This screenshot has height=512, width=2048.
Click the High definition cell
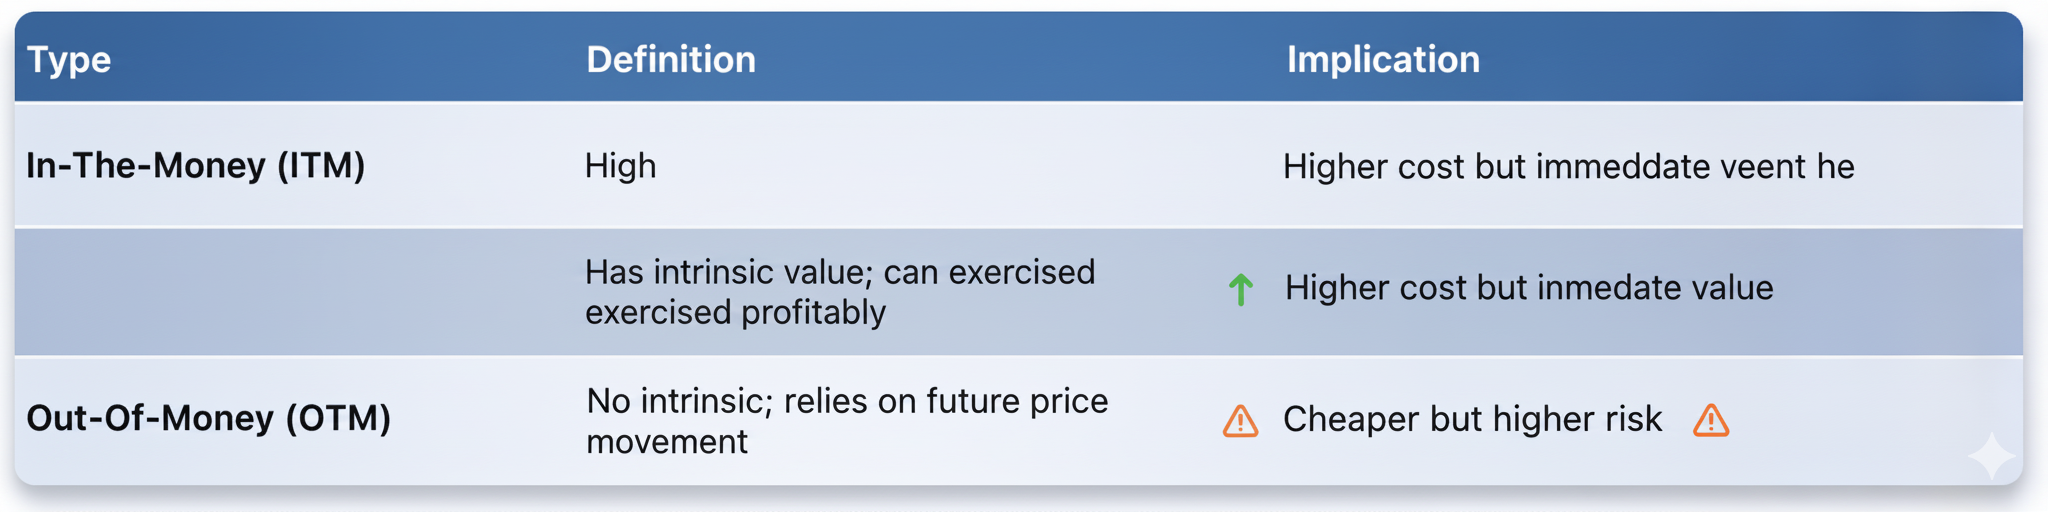[620, 166]
